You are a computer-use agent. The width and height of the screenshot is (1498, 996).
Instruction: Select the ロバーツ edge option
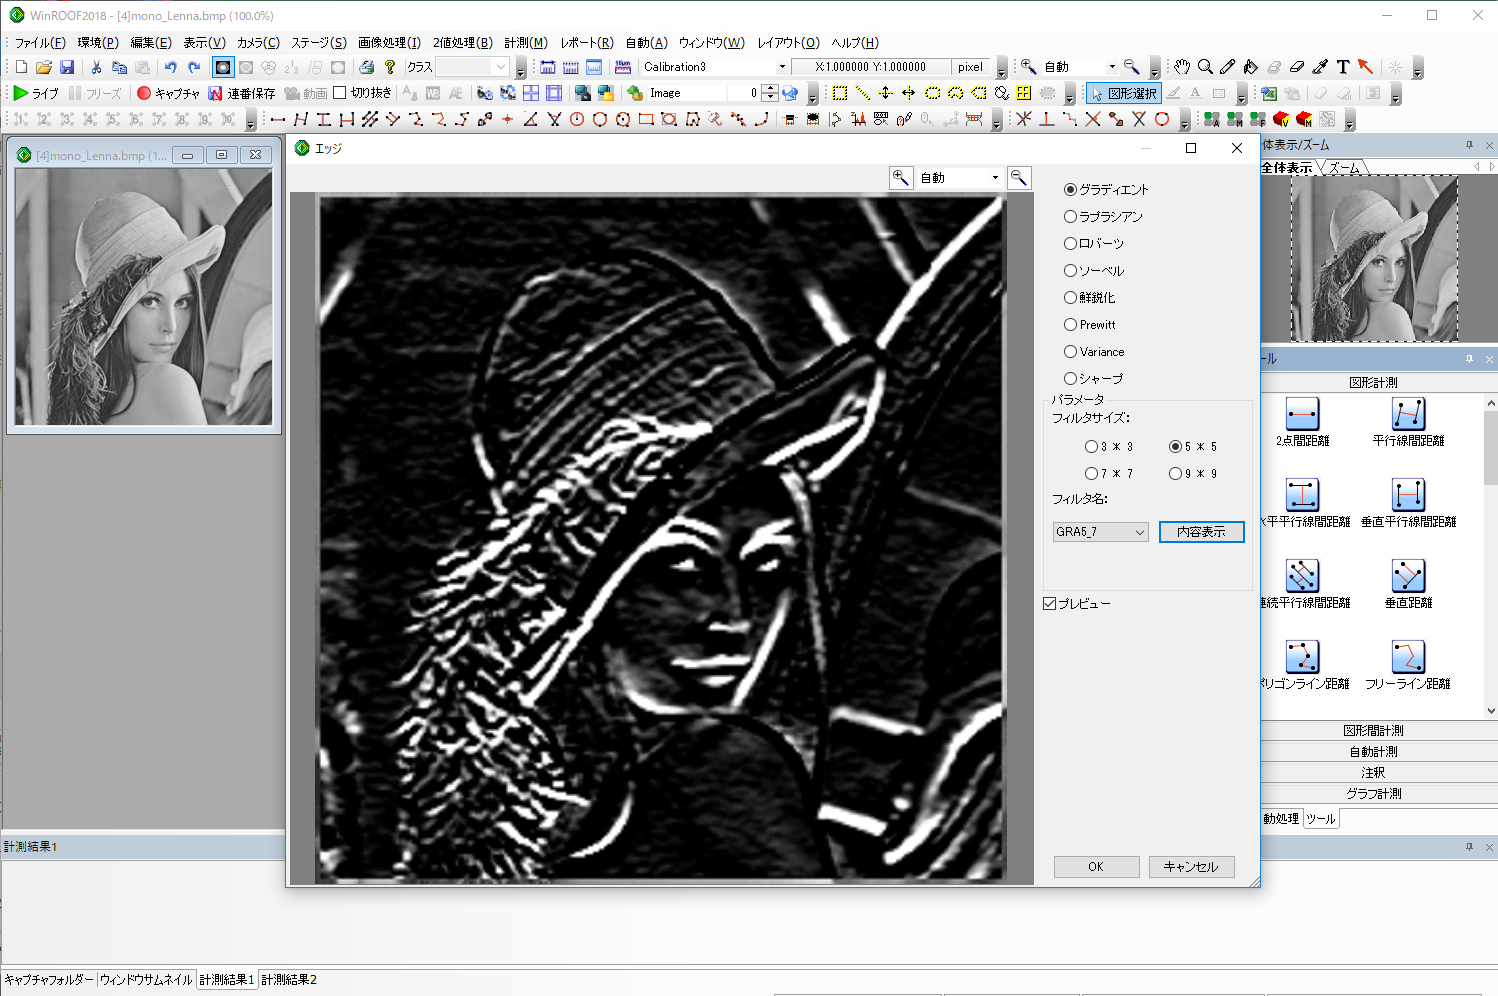[x=1070, y=243]
